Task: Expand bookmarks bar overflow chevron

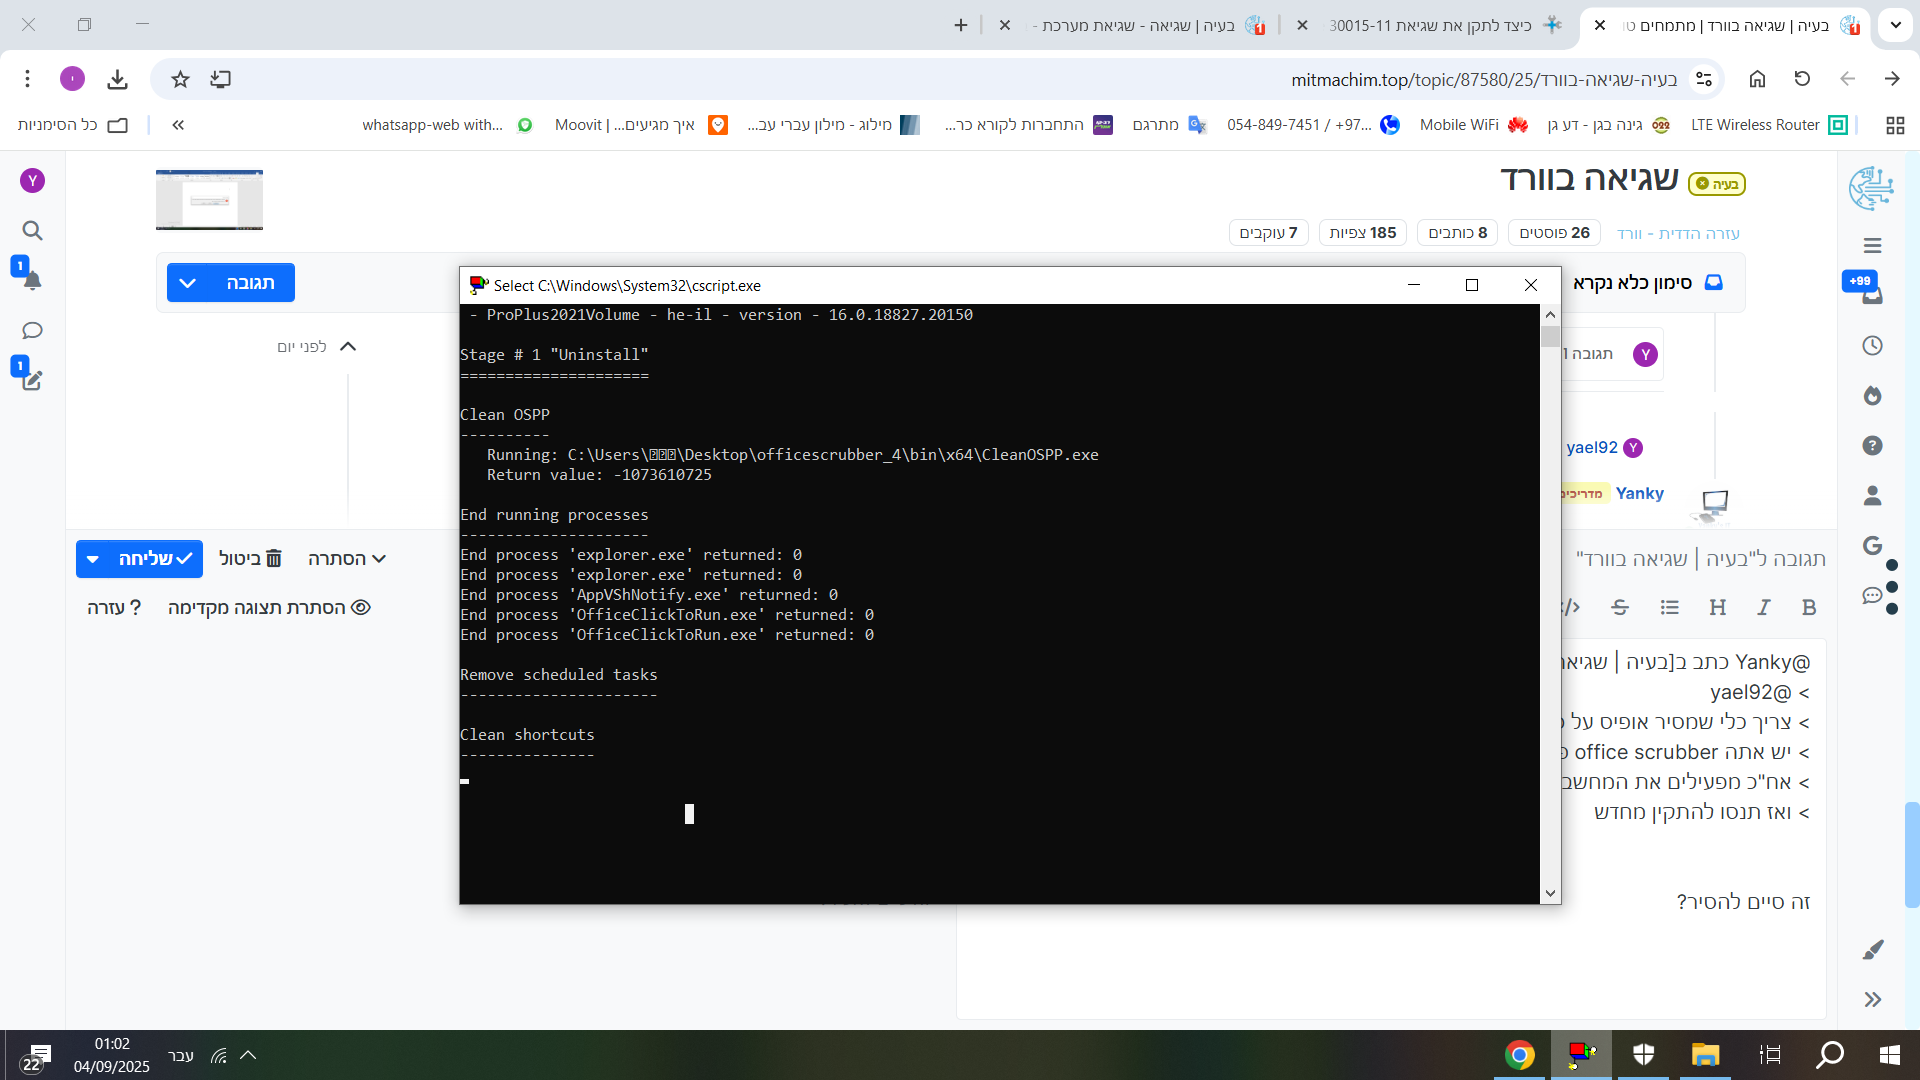Action: [x=178, y=125]
